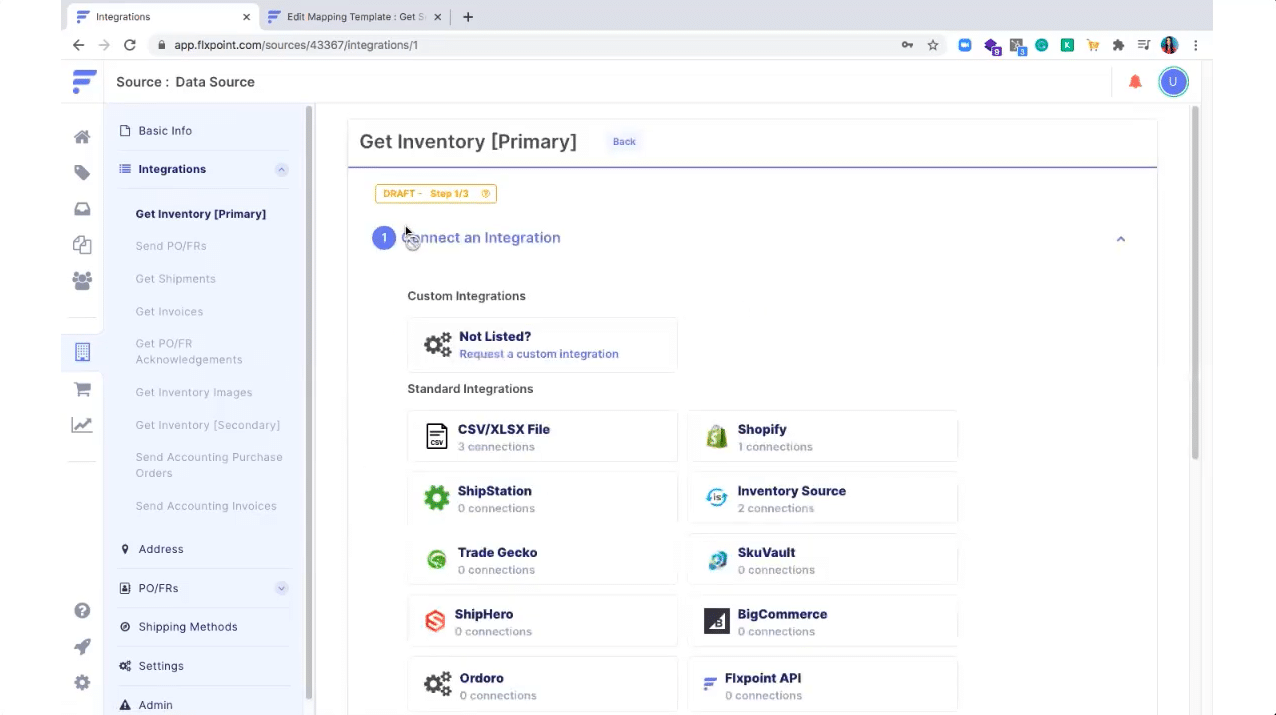This screenshot has width=1276, height=715.
Task: Bookmark page with star icon
Action: (x=933, y=45)
